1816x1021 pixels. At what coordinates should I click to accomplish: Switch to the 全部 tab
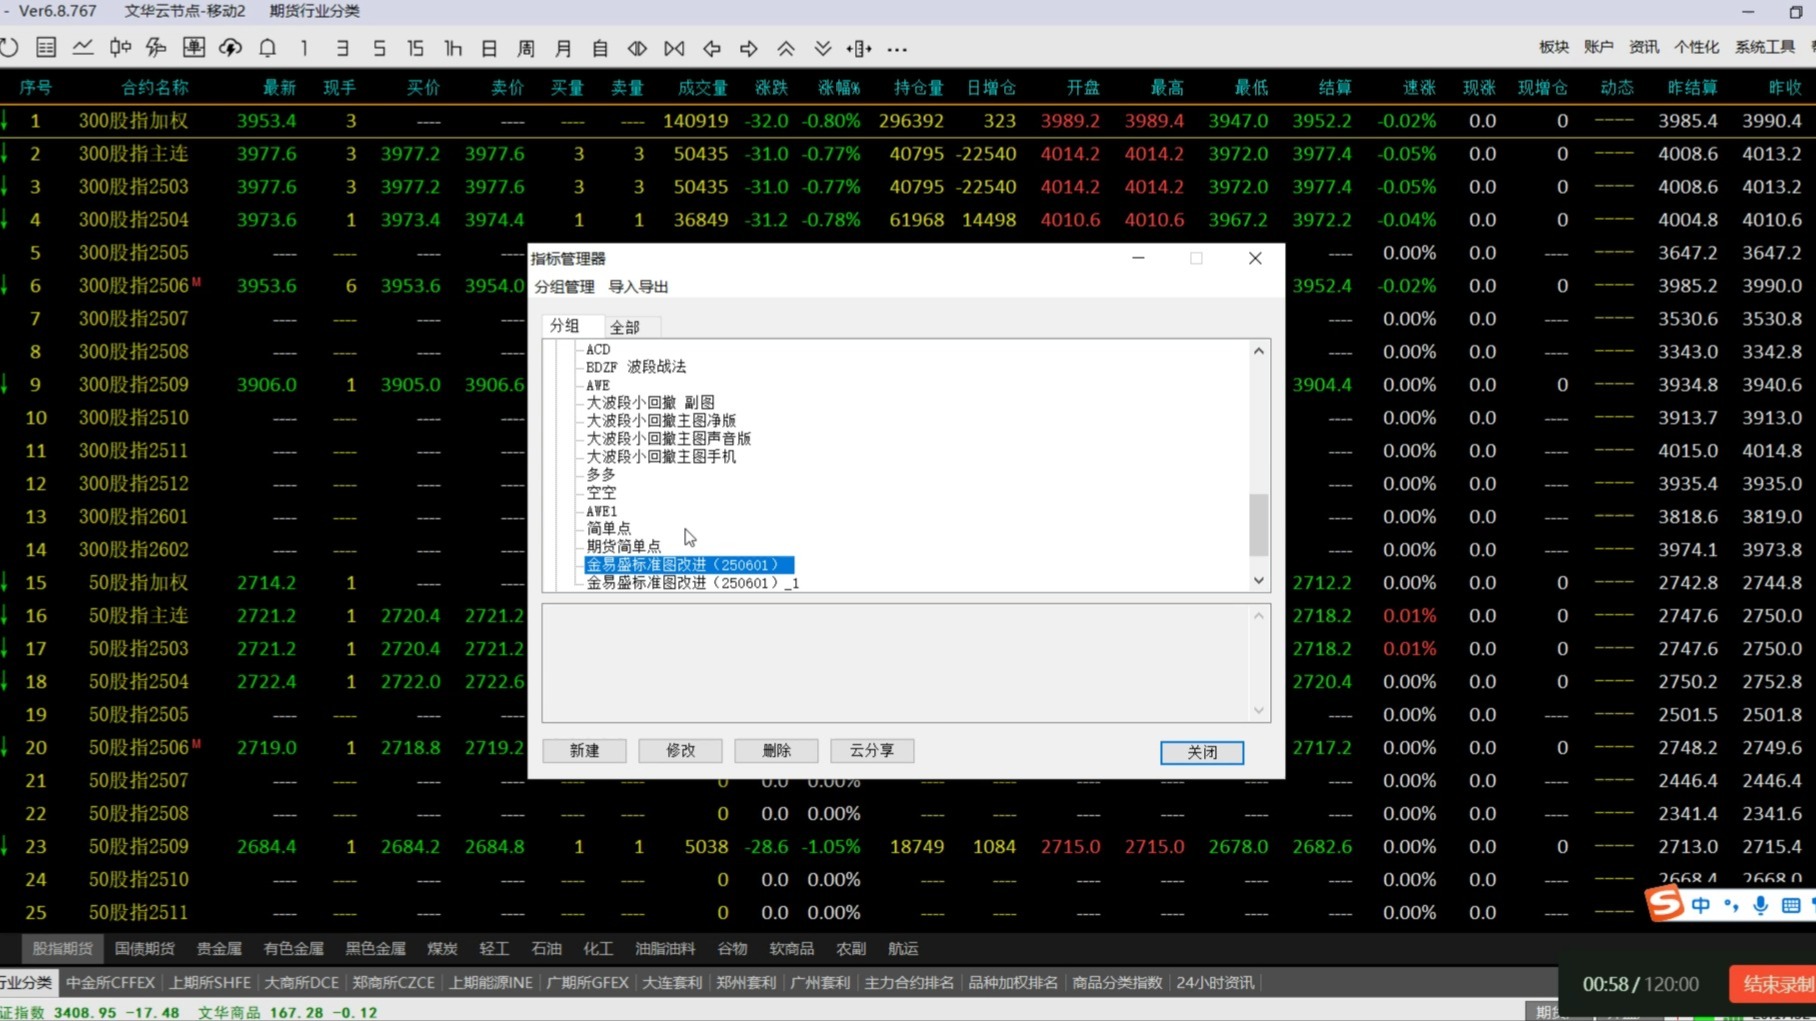coord(624,327)
